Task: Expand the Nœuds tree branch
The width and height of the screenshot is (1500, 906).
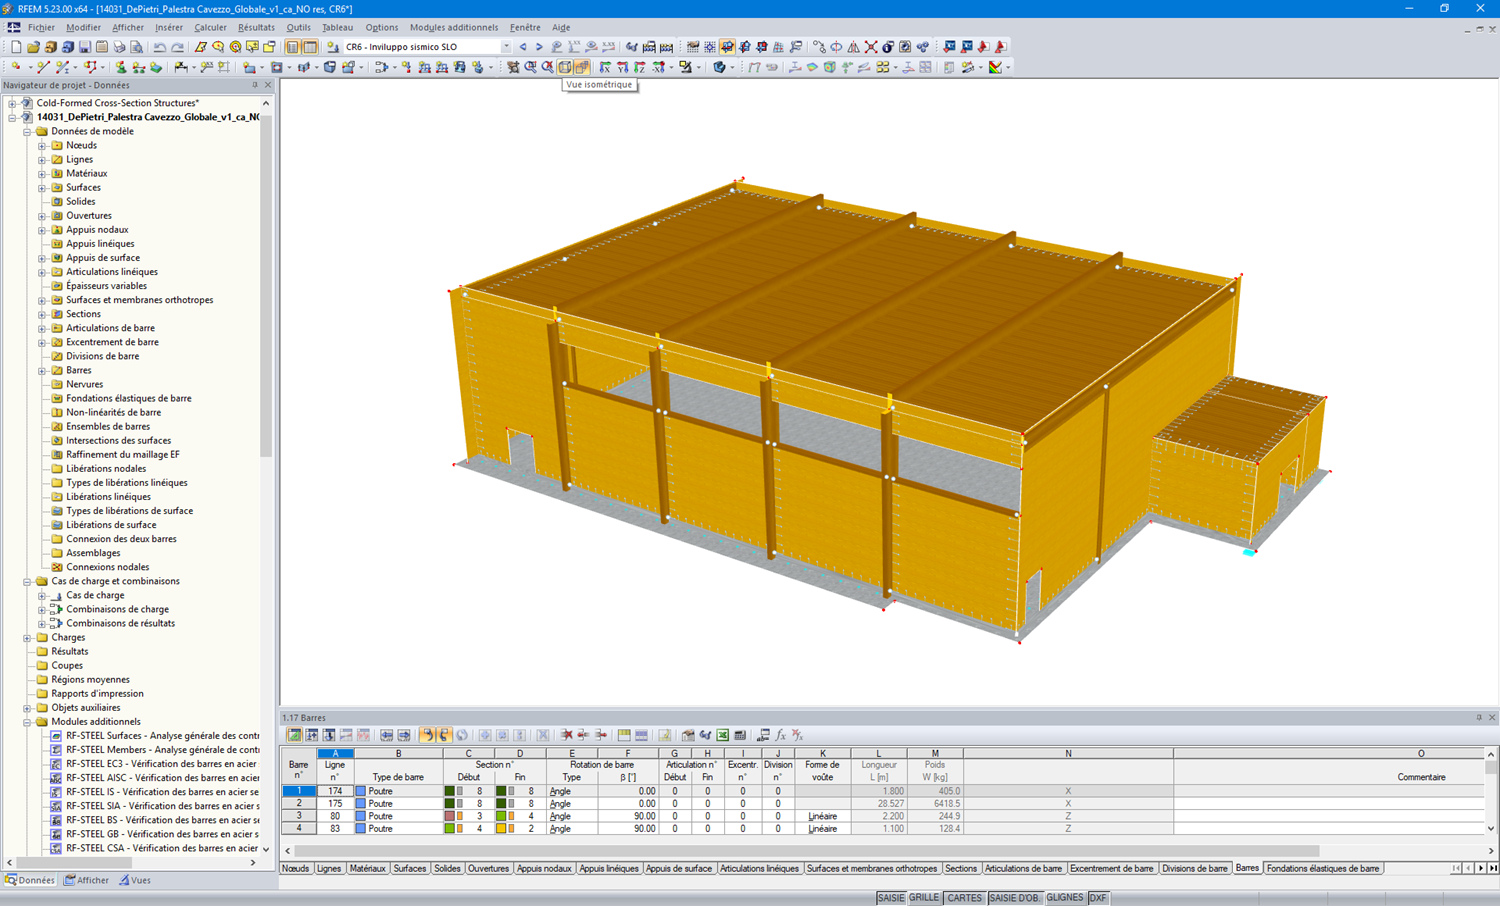Action: pos(40,145)
